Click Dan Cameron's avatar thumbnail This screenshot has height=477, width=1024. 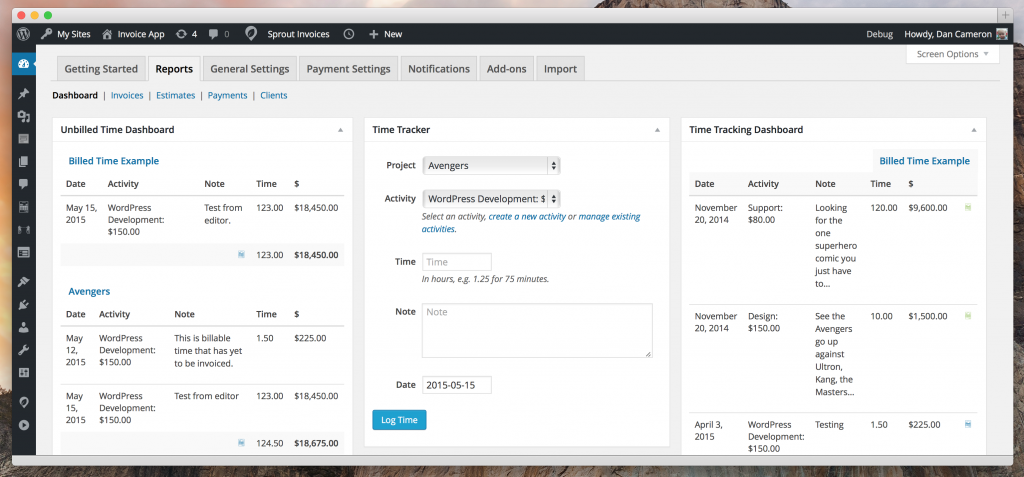pyautogui.click(x=1002, y=34)
